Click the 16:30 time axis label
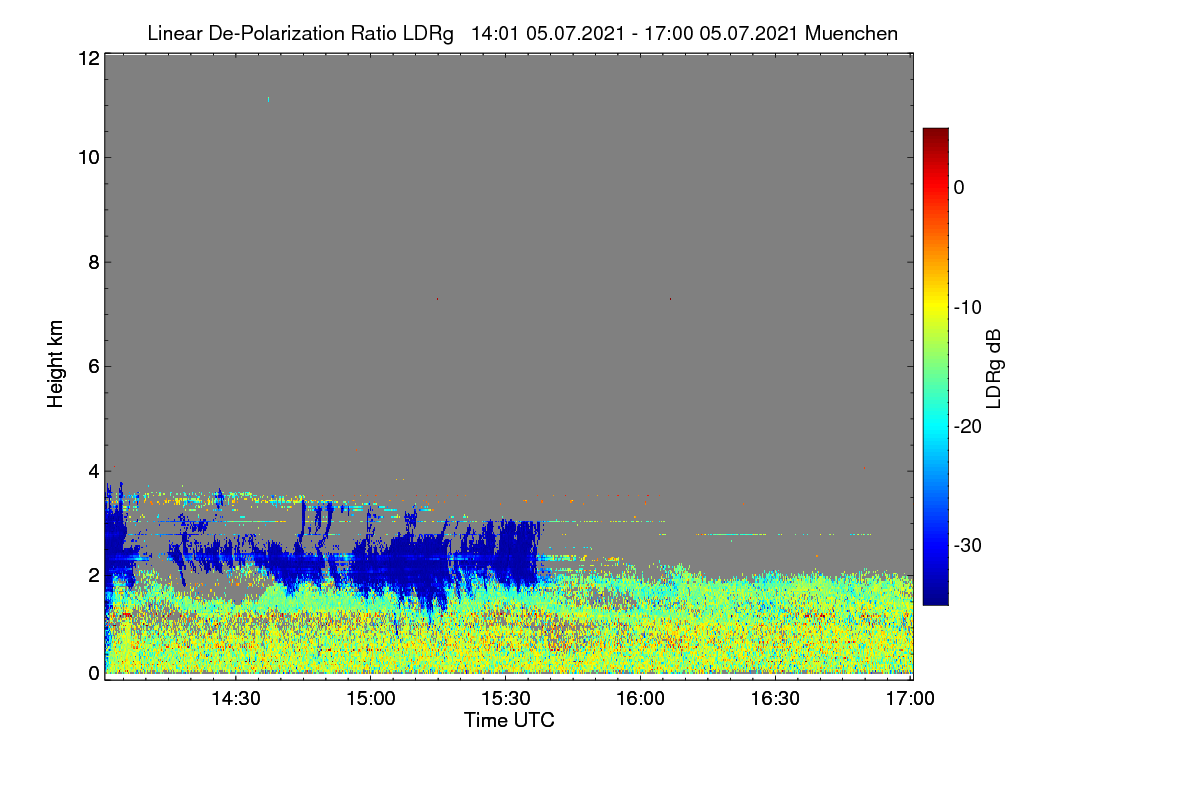Screen dimensions: 1200x800 775,699
